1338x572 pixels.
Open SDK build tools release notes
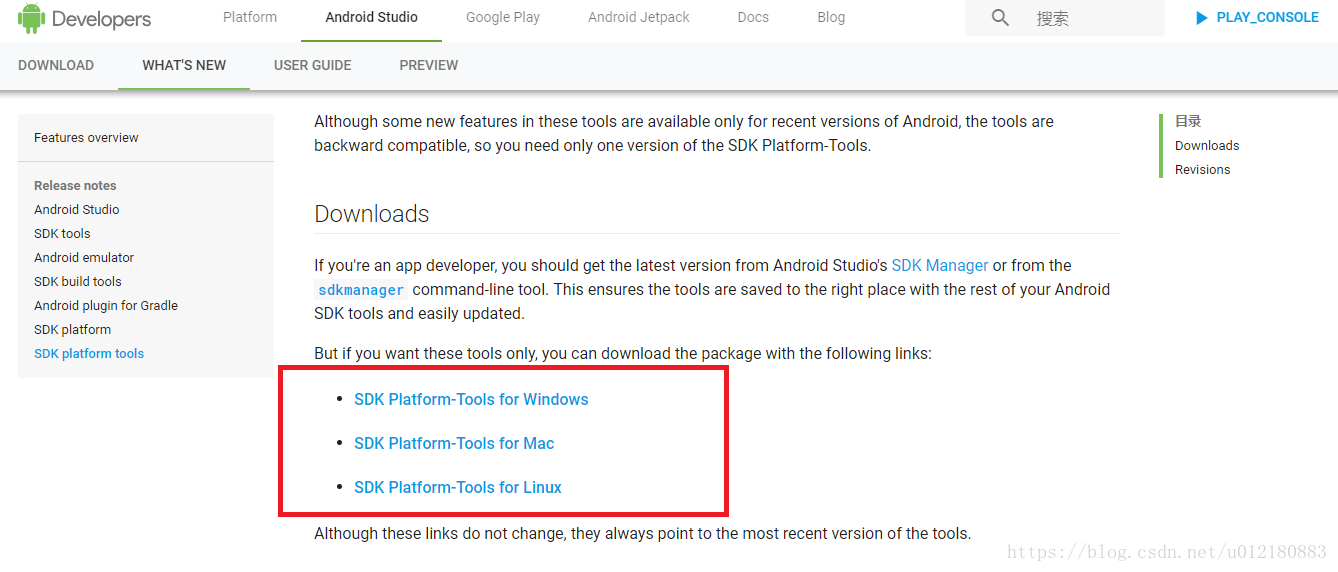tap(78, 281)
